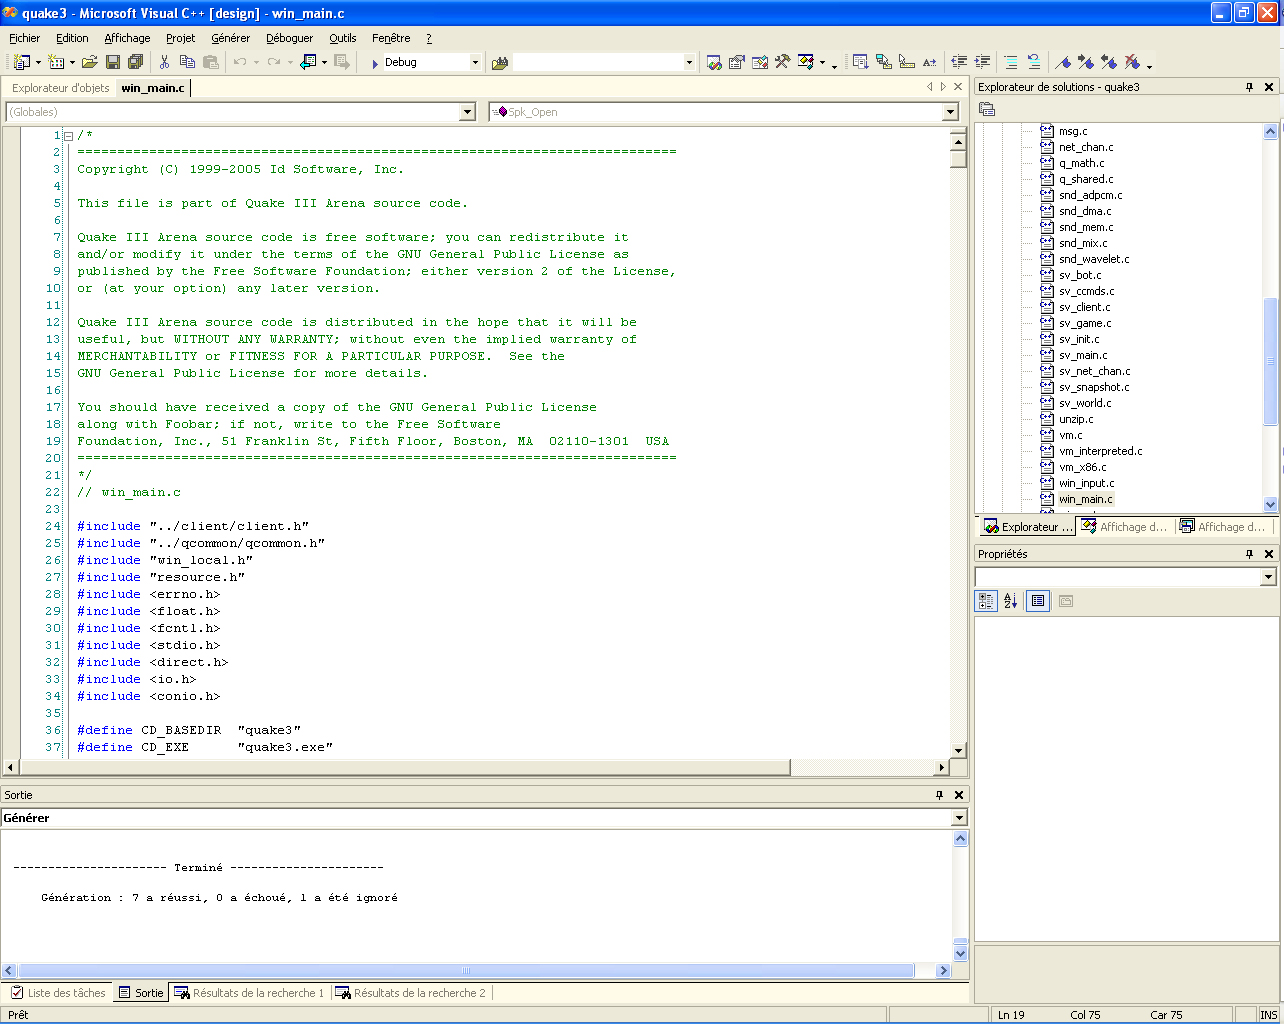Open the Outils menu
1284x1024 pixels.
point(342,38)
